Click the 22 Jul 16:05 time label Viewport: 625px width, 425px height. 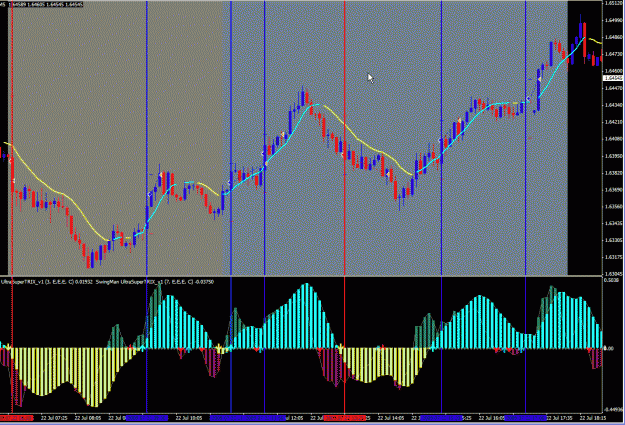click(491, 418)
